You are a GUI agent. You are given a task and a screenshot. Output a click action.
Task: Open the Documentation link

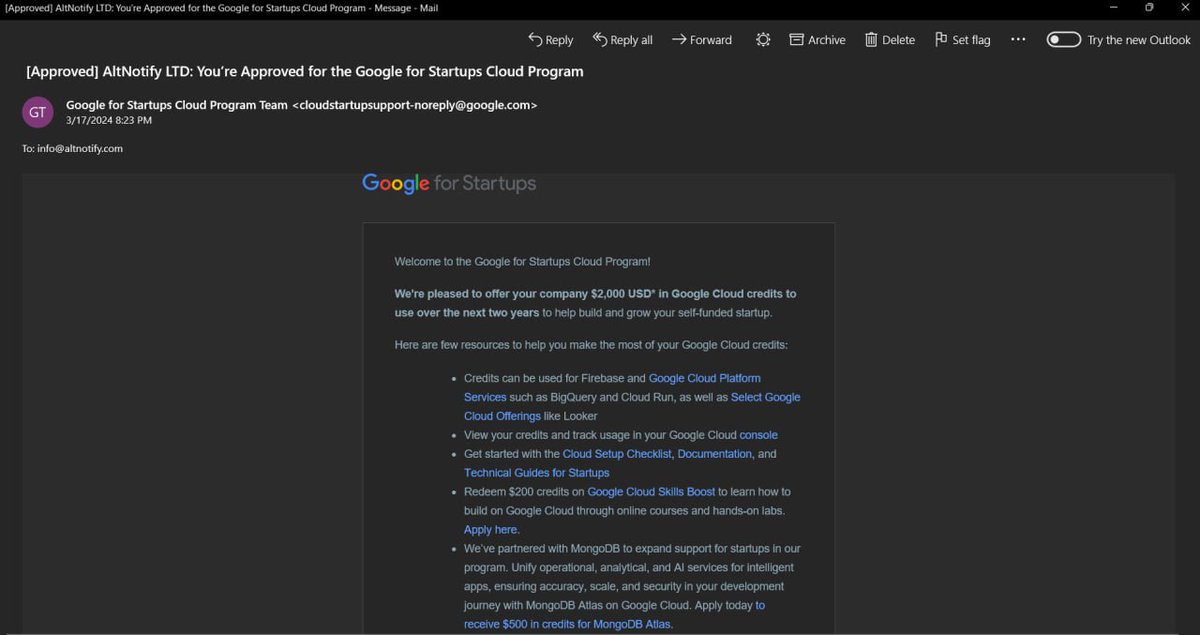pyautogui.click(x=714, y=454)
